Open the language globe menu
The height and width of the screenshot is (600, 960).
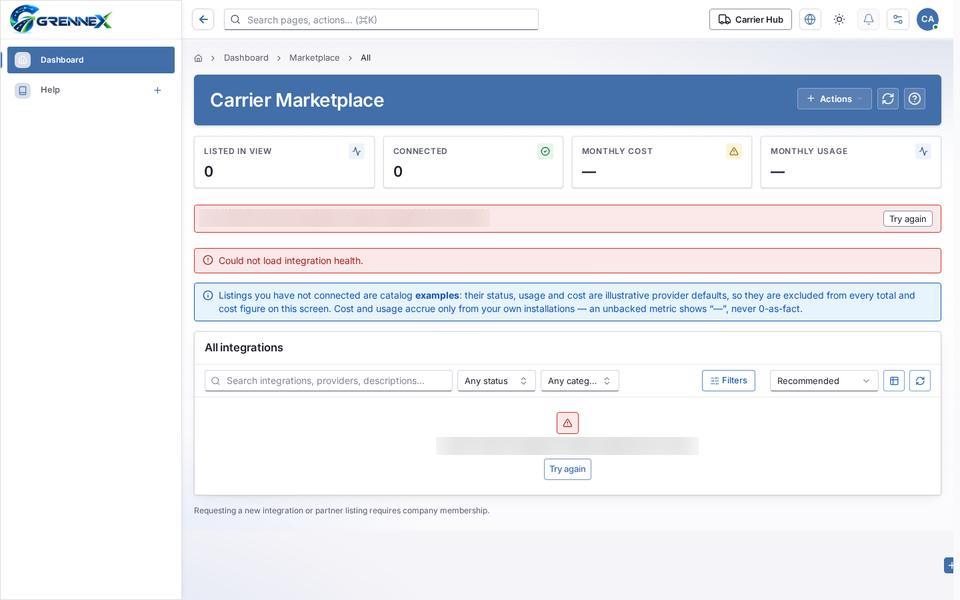810,20
